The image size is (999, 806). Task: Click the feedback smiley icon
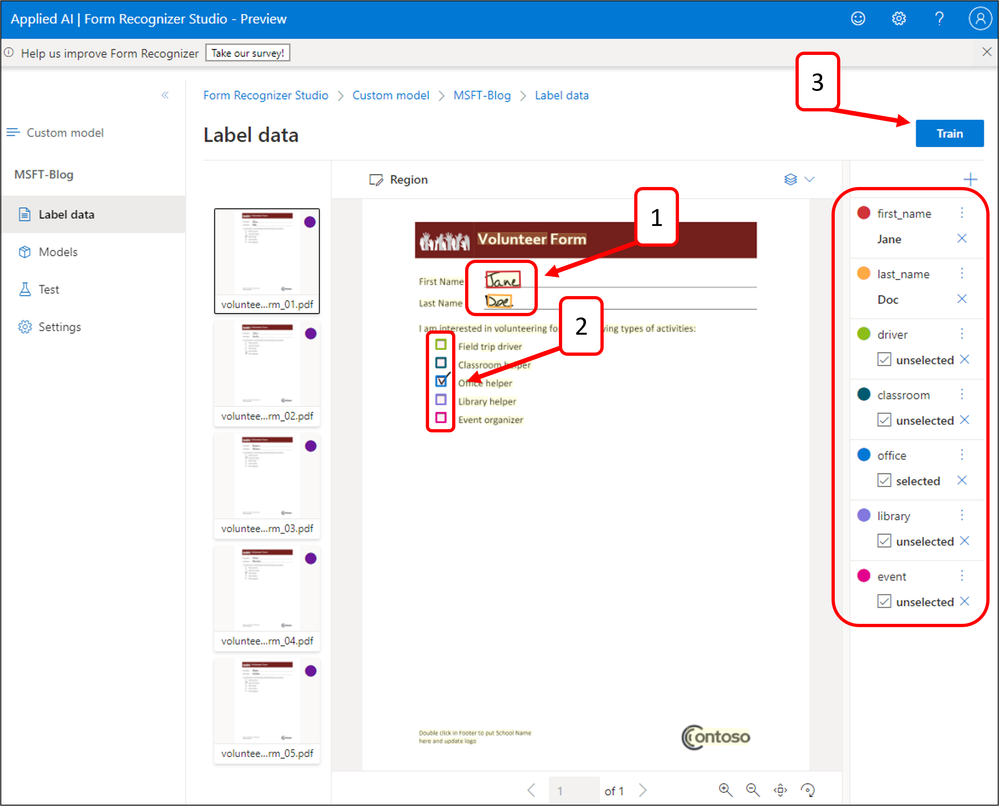pyautogui.click(x=858, y=18)
